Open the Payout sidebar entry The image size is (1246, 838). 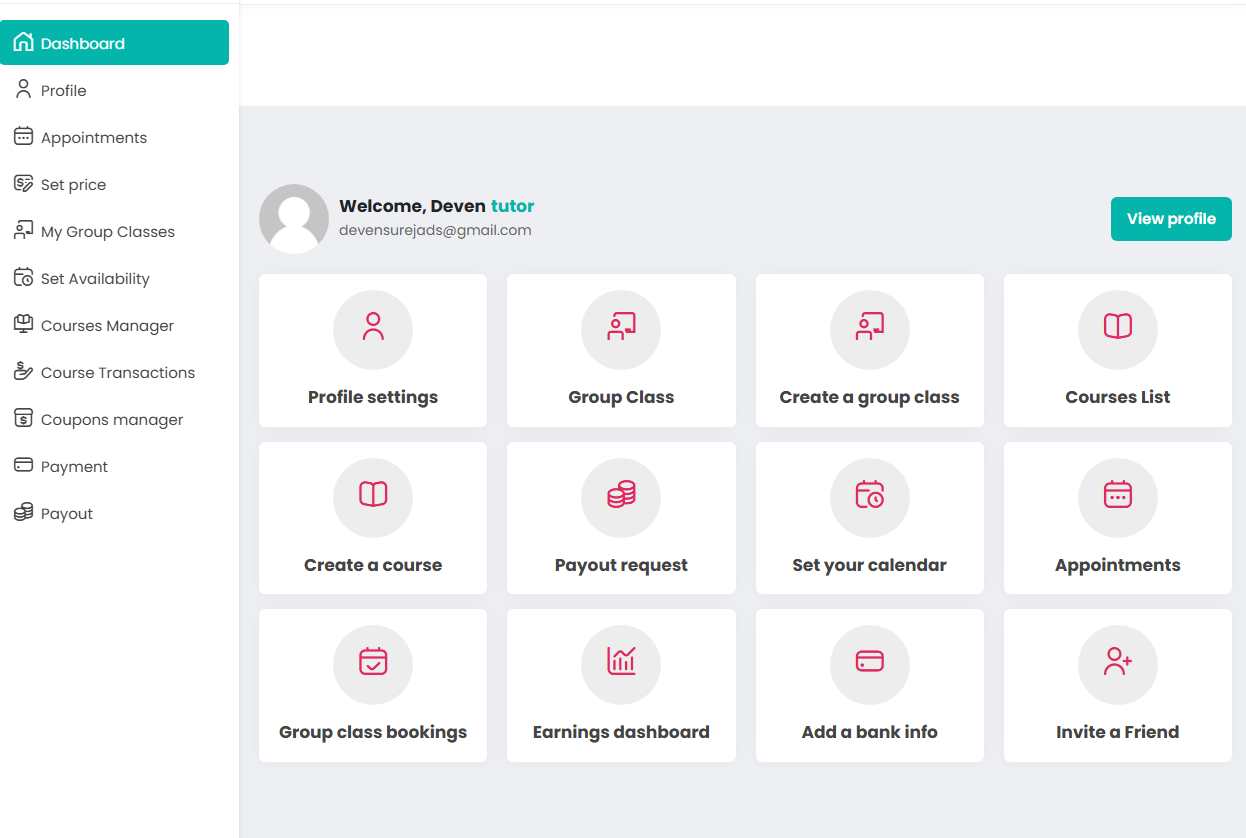click(115, 513)
